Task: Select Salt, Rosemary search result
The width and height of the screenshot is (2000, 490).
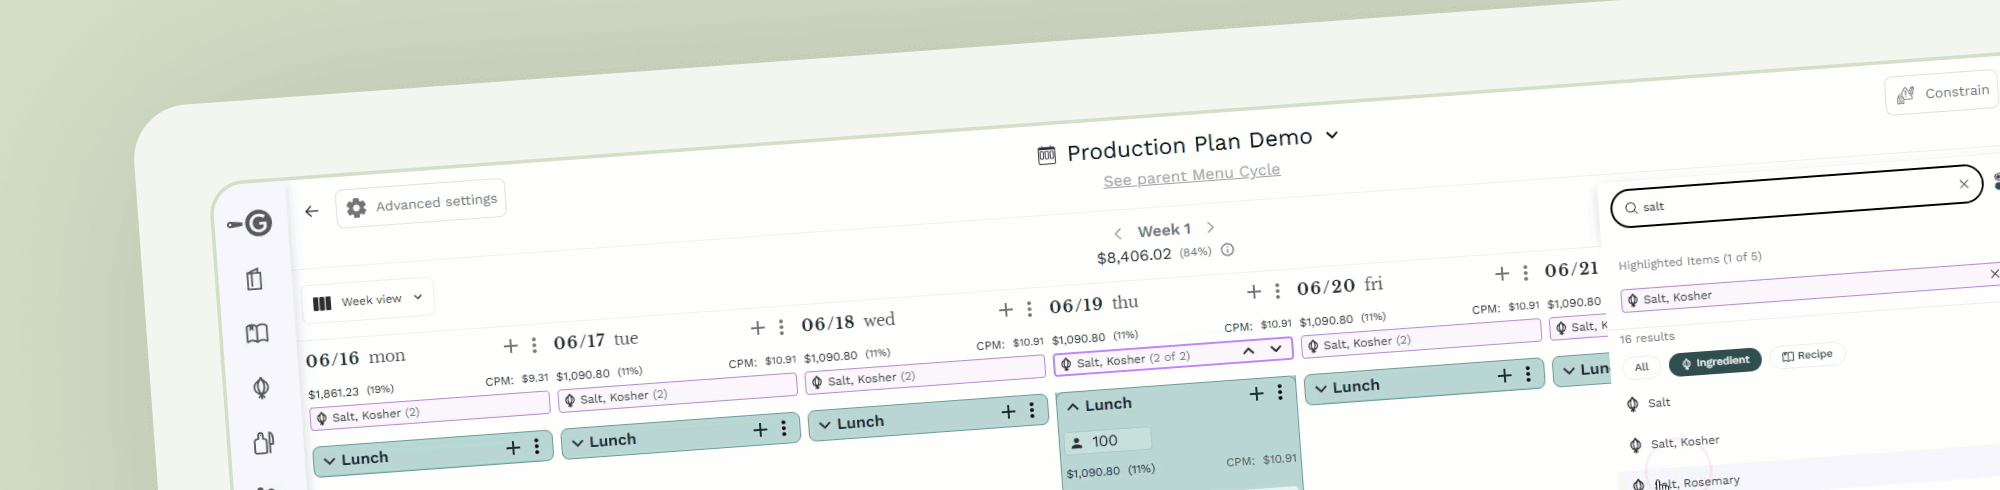Action: pyautogui.click(x=1698, y=483)
